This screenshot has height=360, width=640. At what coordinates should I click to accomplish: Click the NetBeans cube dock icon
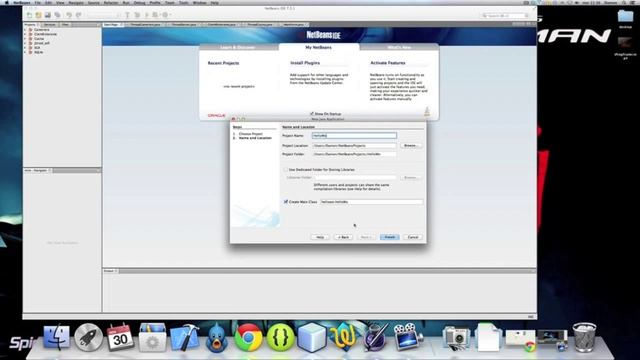tap(311, 337)
